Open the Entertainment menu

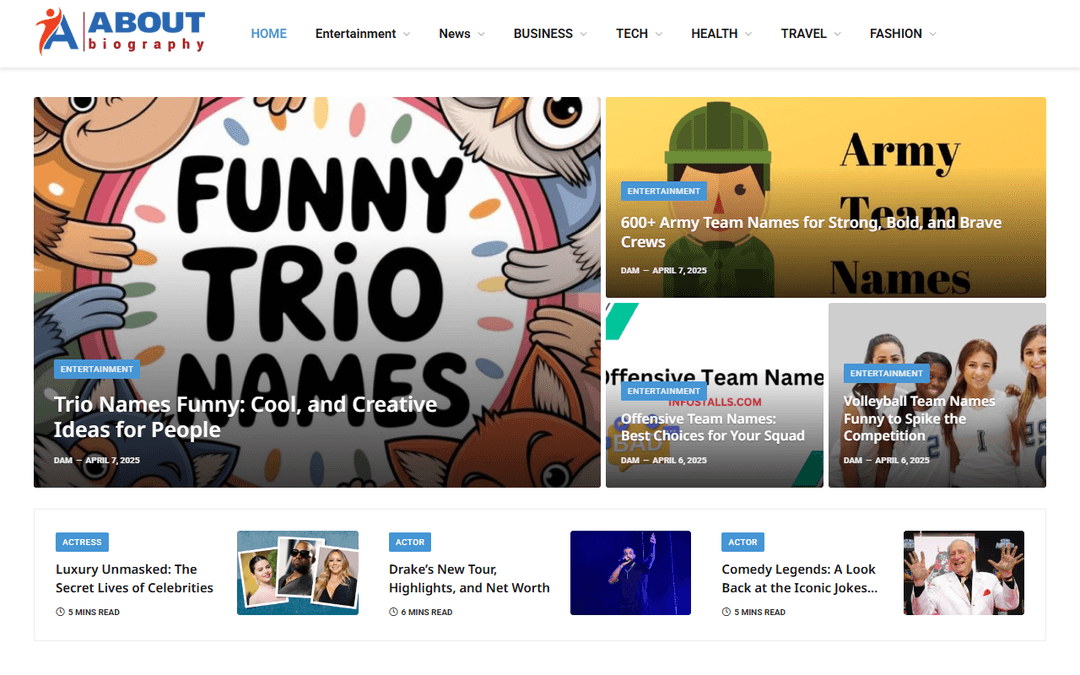tap(355, 34)
